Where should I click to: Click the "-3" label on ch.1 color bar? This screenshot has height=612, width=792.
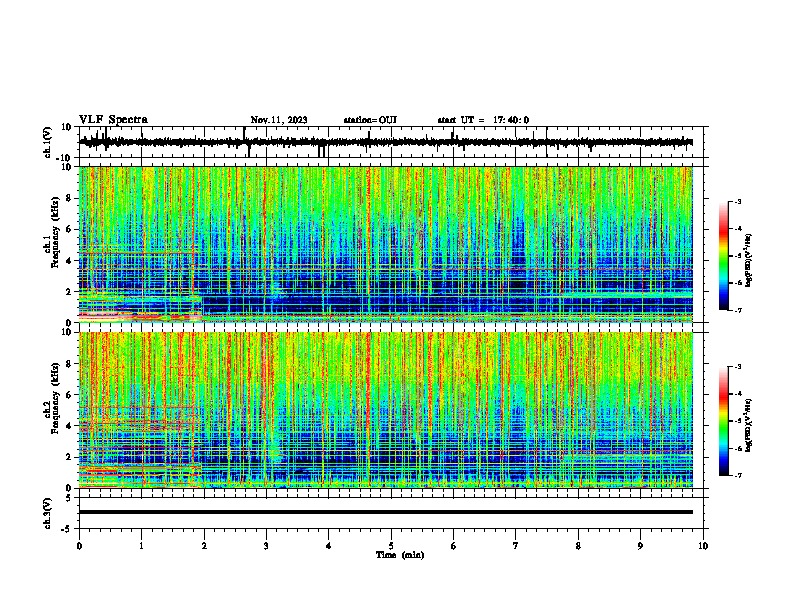[x=737, y=201]
